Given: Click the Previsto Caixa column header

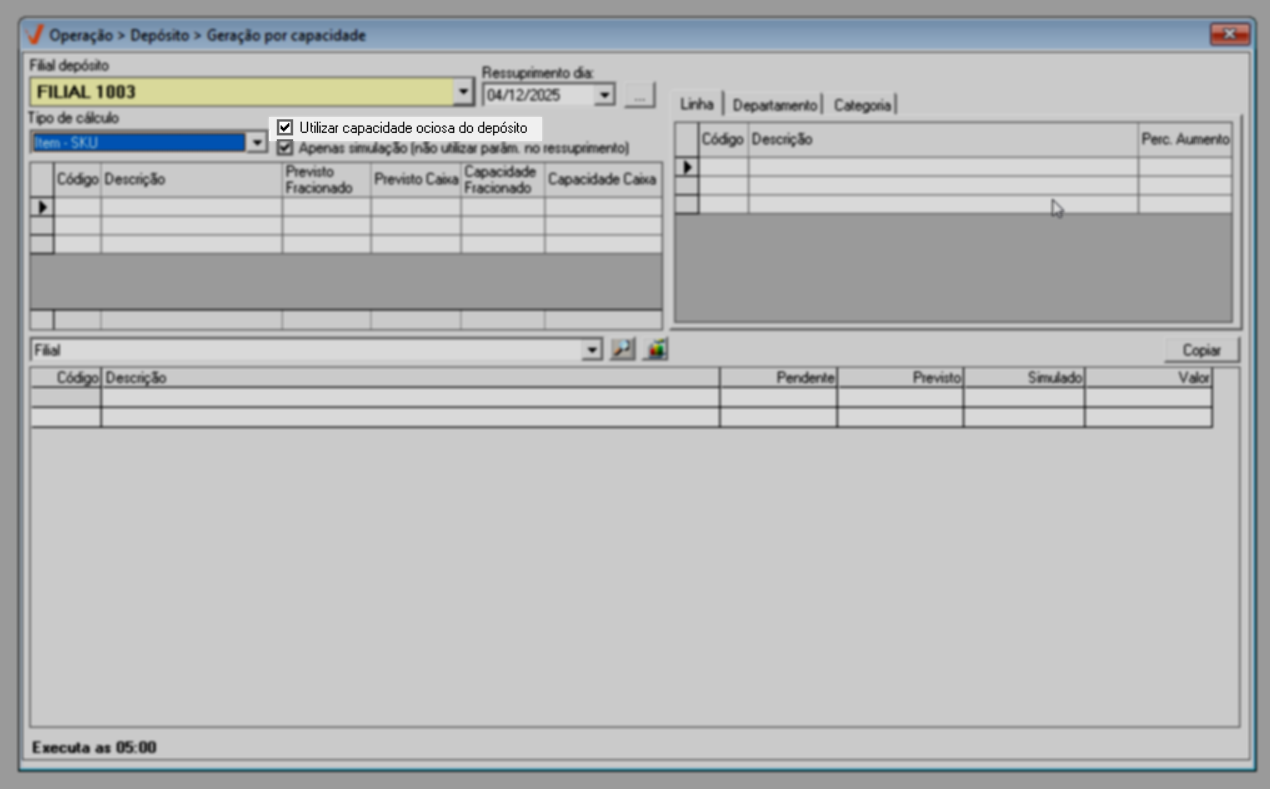Looking at the screenshot, I should point(416,180).
